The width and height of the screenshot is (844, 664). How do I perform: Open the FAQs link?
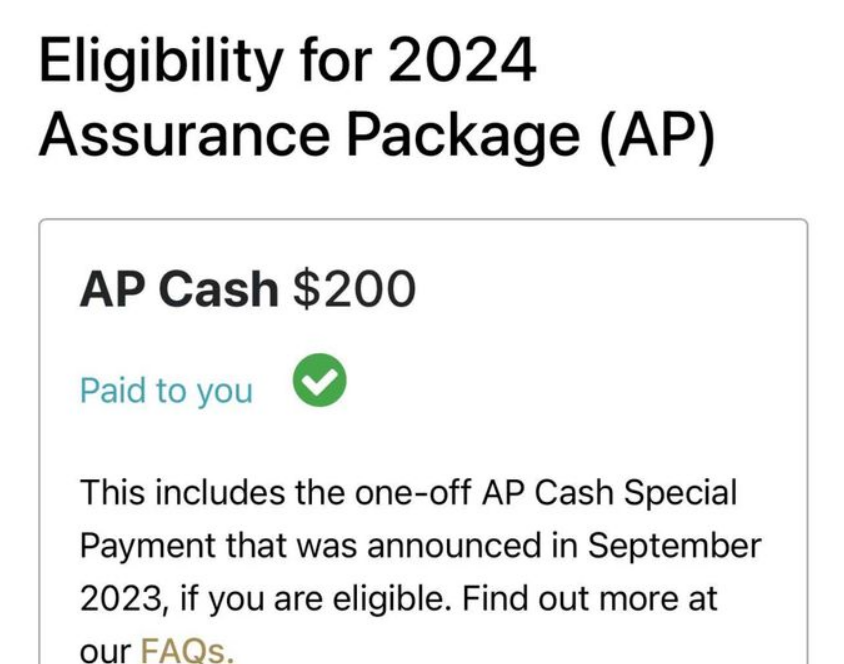187,651
